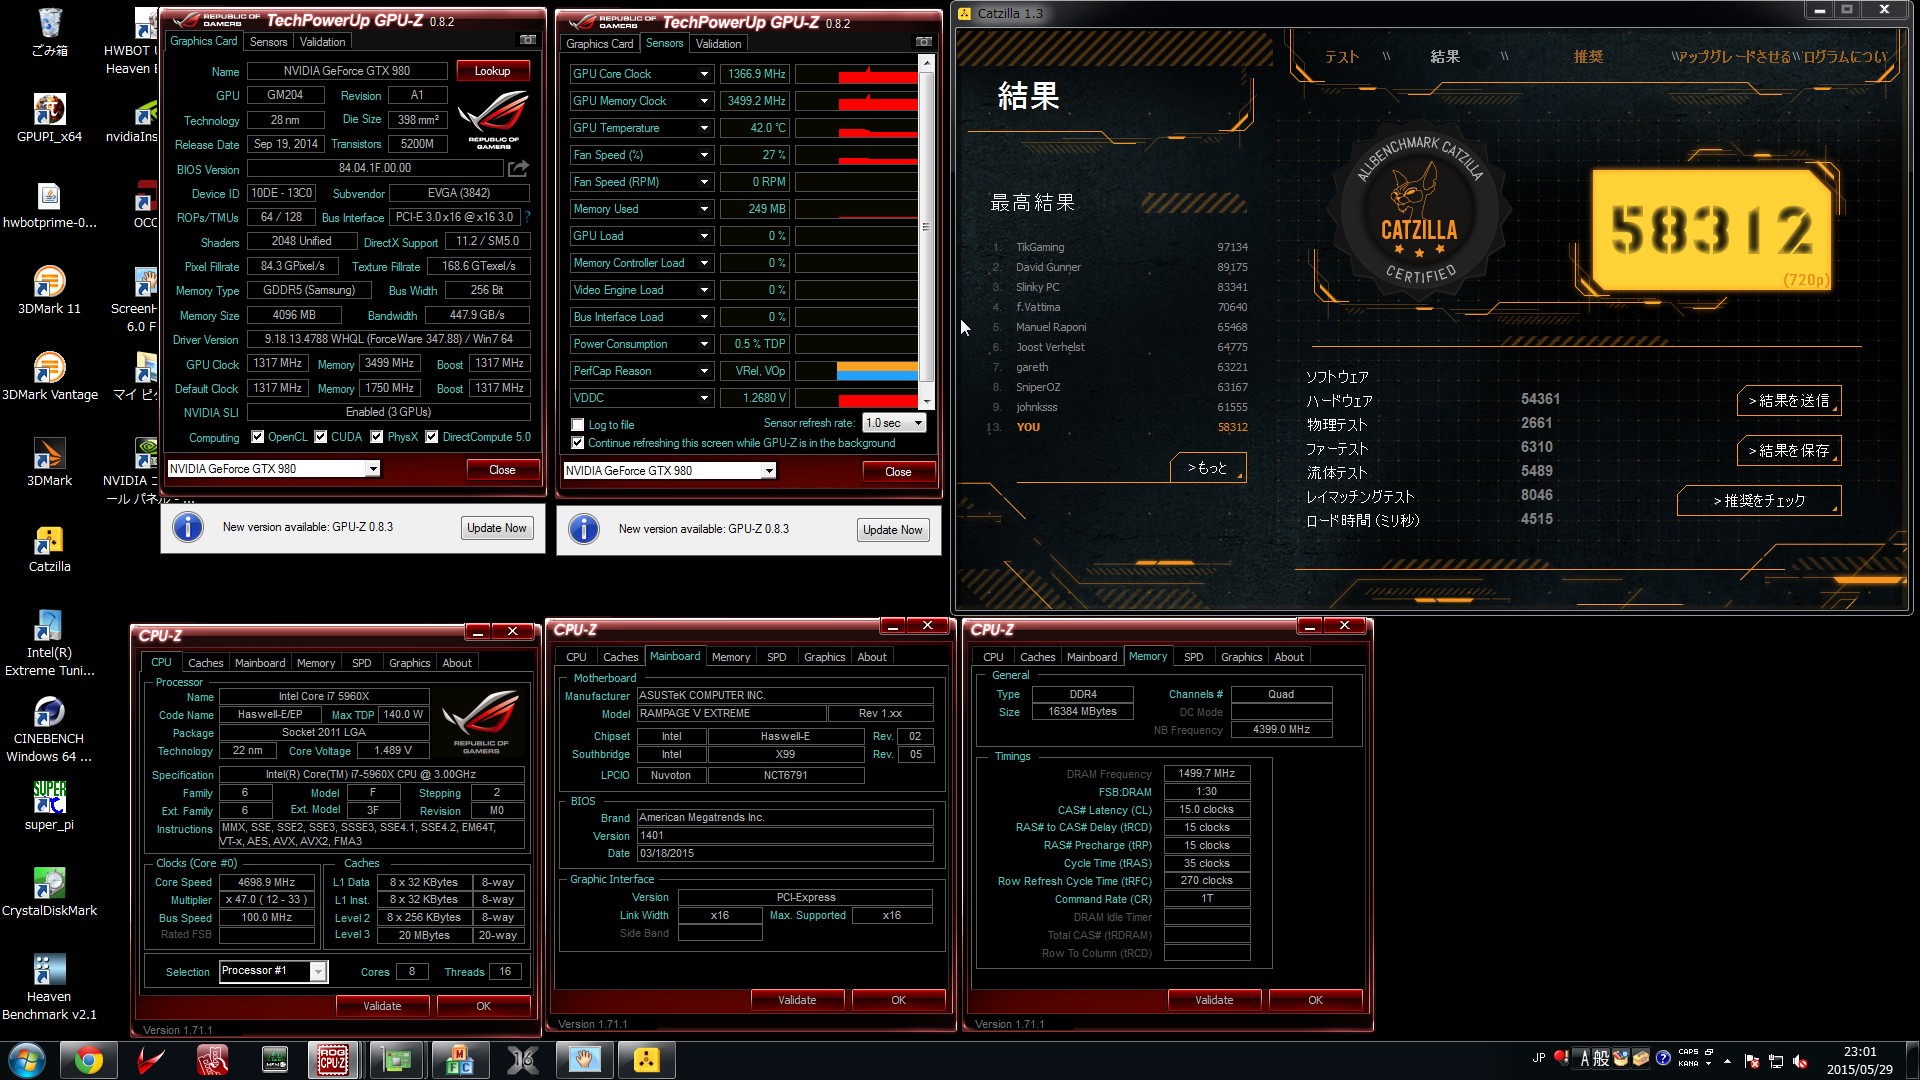Click Validate in the CPU tab CPU-Z window
Image resolution: width=1920 pixels, height=1080 pixels.
click(382, 1006)
